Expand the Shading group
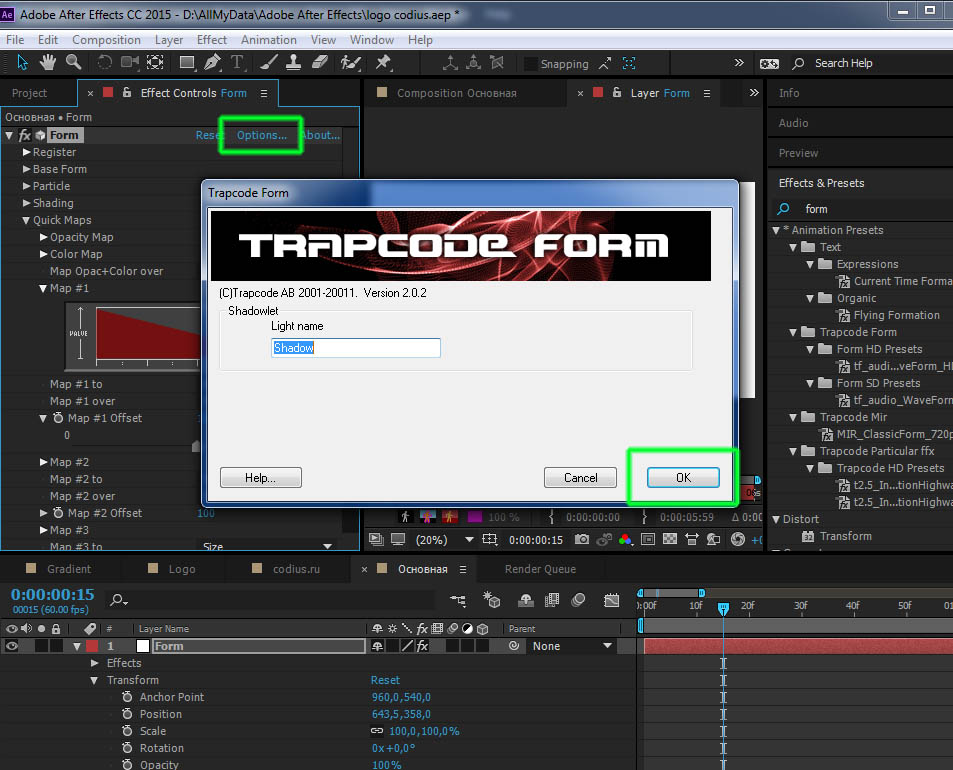The image size is (953, 770). click(x=27, y=203)
